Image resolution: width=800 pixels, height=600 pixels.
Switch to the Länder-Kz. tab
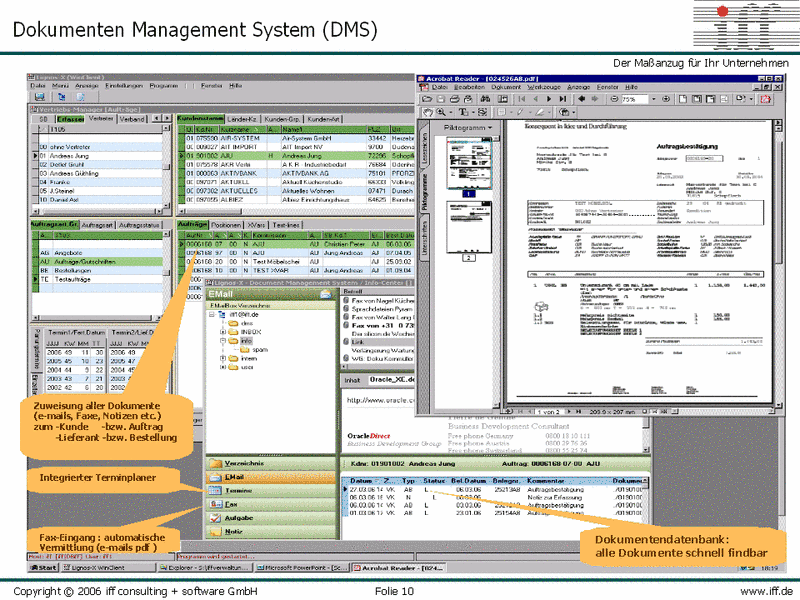242,119
